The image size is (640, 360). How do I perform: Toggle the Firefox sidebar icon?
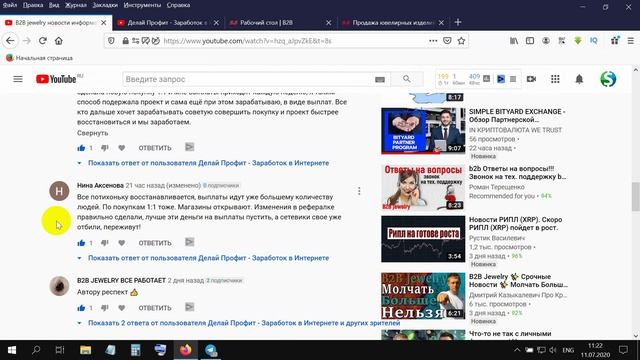[530, 41]
